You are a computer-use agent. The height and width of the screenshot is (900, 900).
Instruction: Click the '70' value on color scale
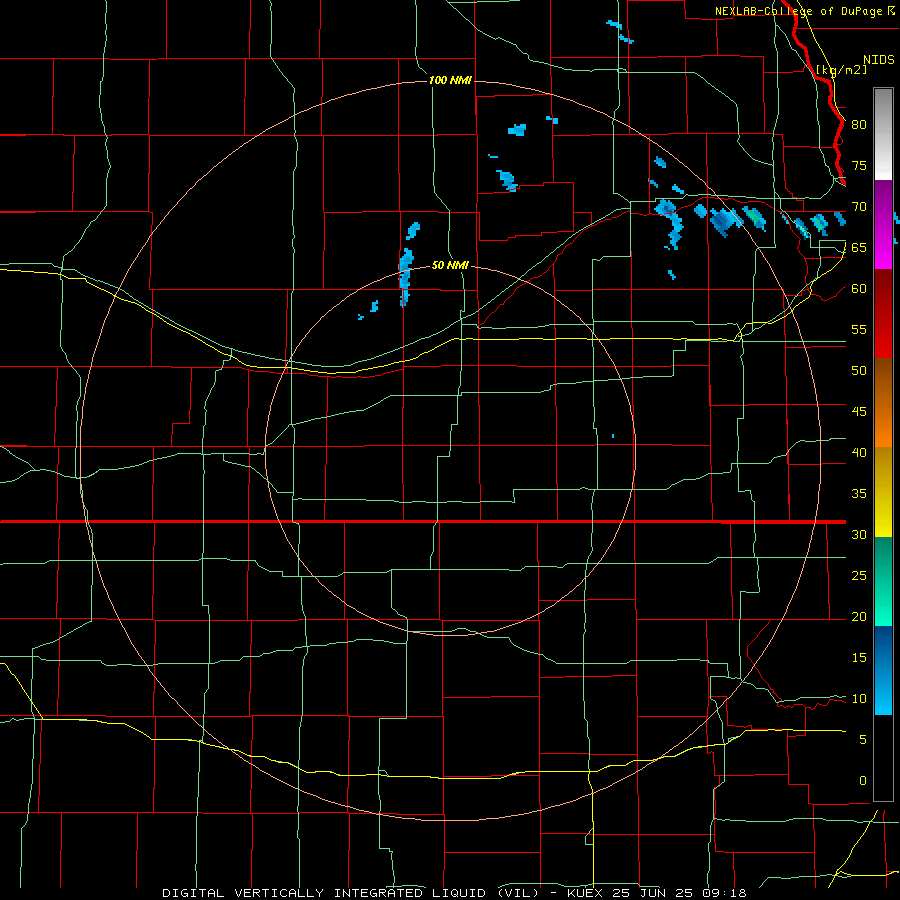(859, 207)
